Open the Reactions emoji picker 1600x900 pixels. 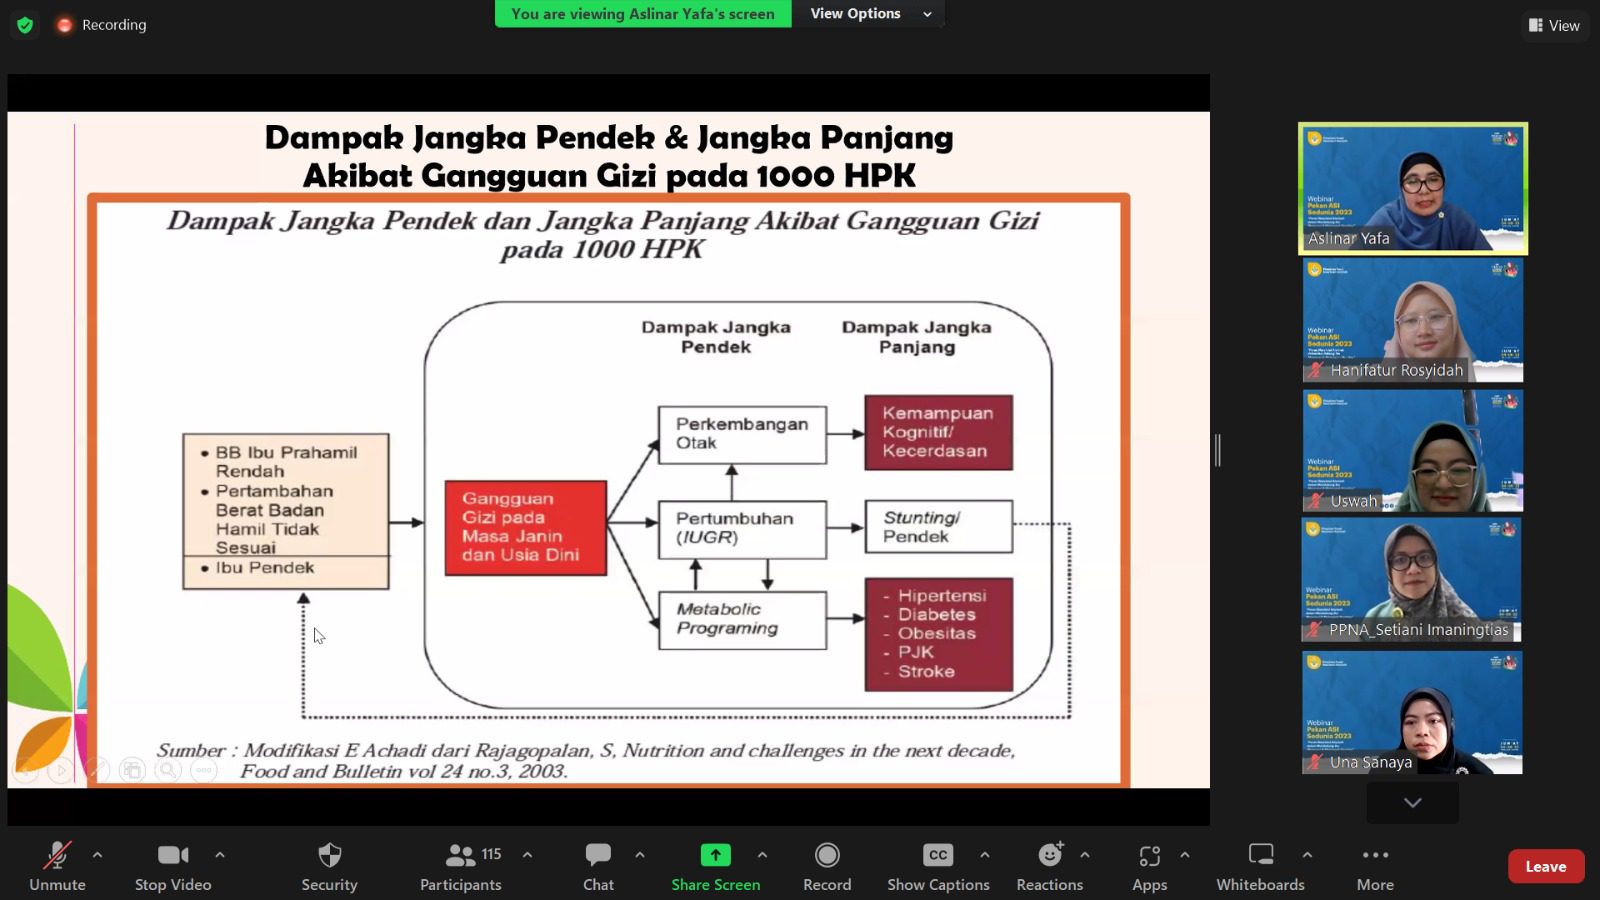(x=1050, y=866)
